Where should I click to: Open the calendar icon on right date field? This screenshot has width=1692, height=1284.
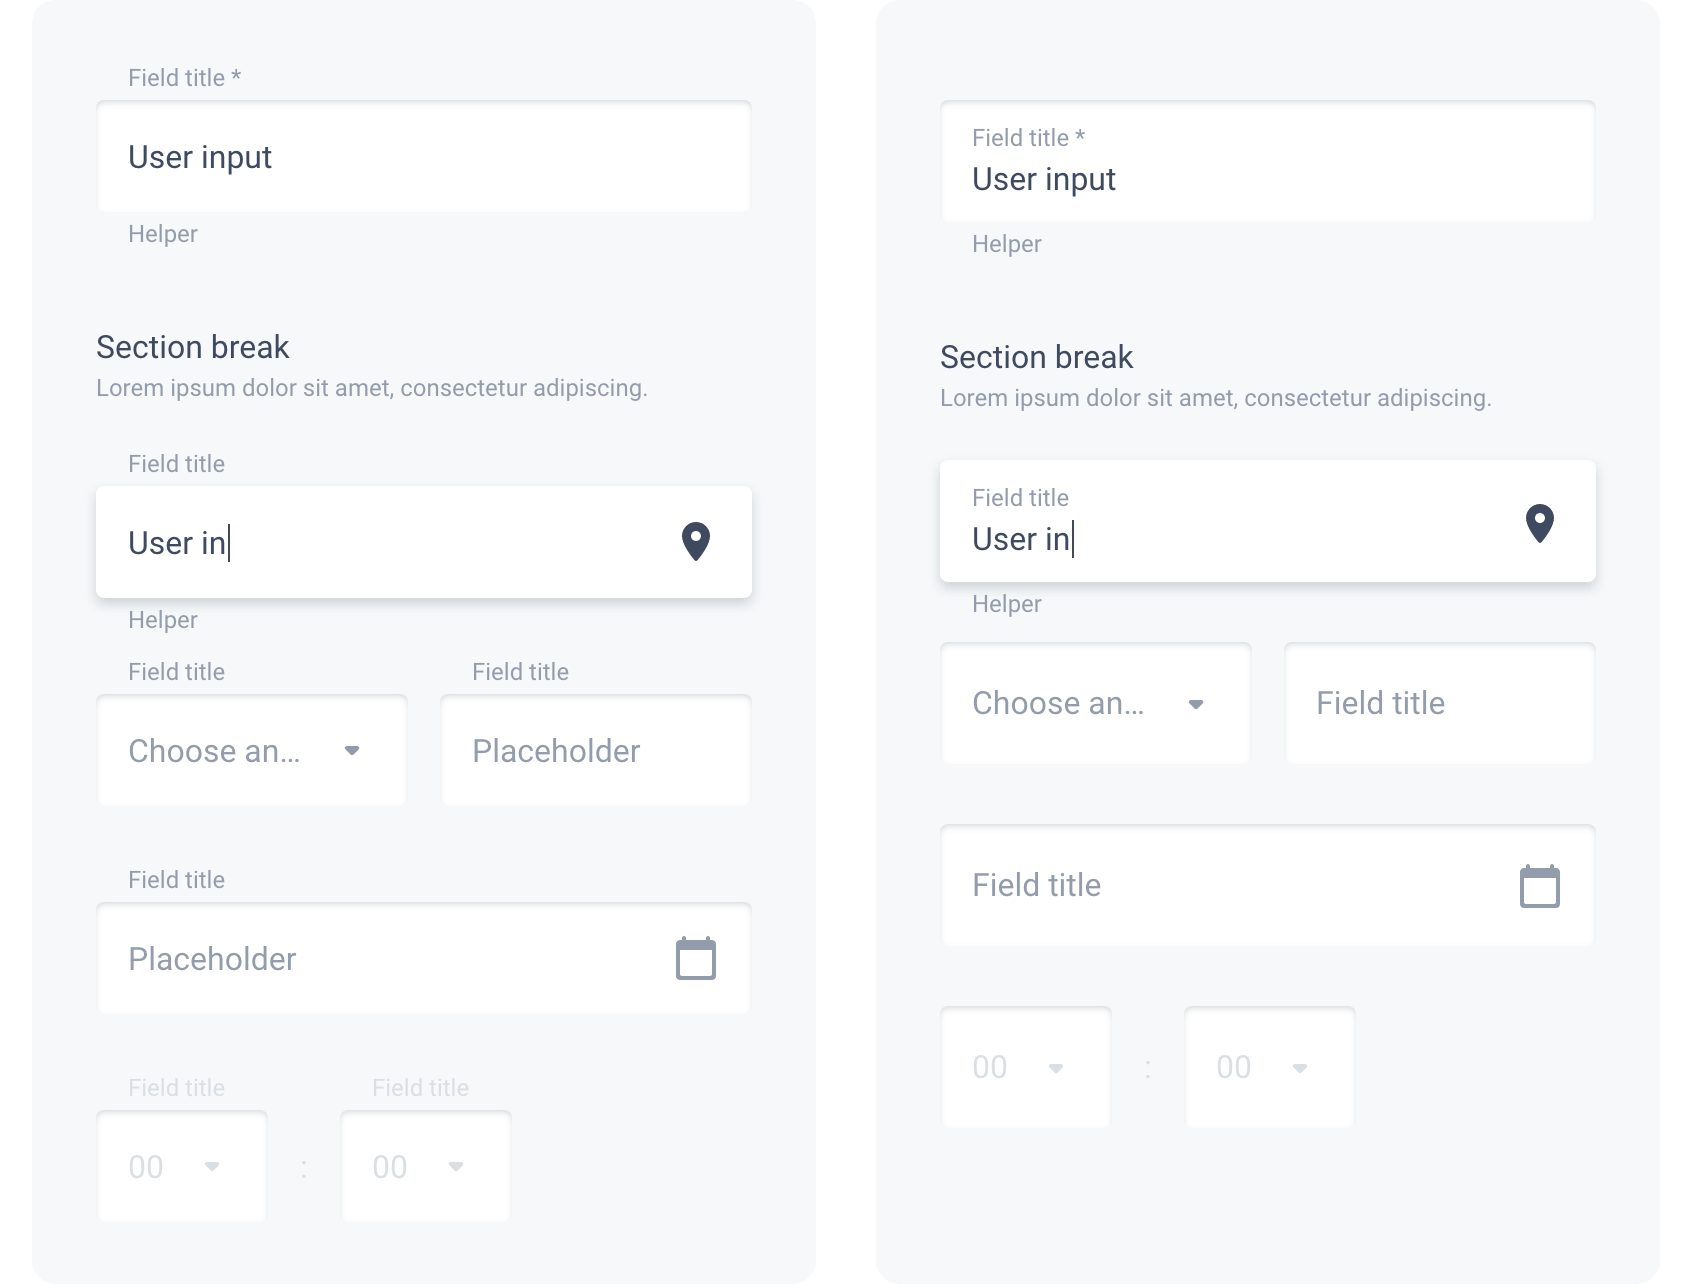tap(1541, 885)
